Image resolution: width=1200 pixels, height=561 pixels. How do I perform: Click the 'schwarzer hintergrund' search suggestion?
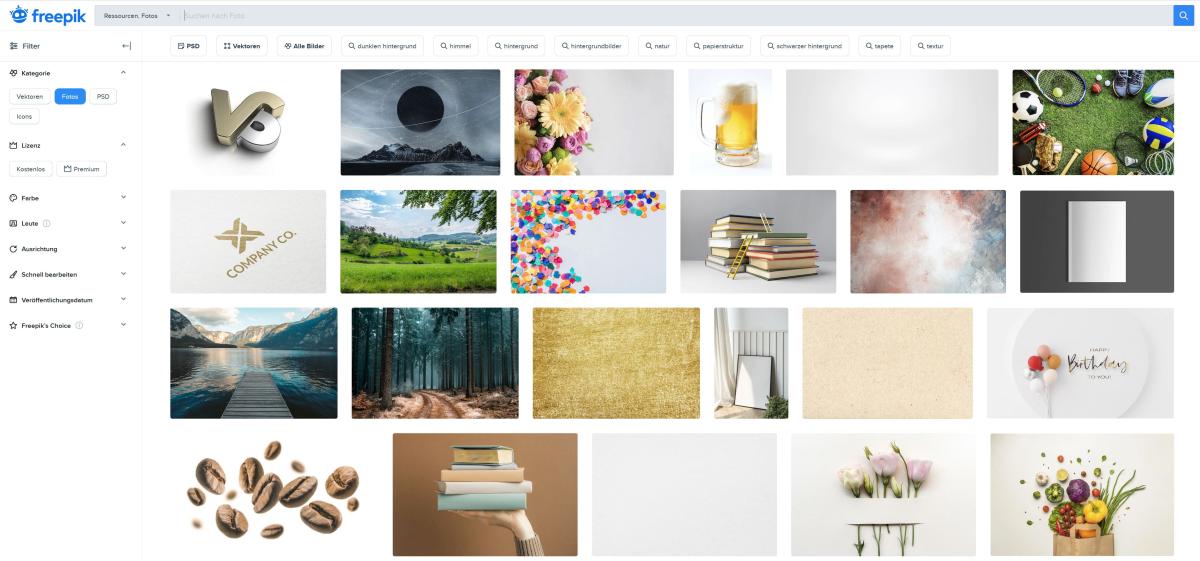pos(805,46)
